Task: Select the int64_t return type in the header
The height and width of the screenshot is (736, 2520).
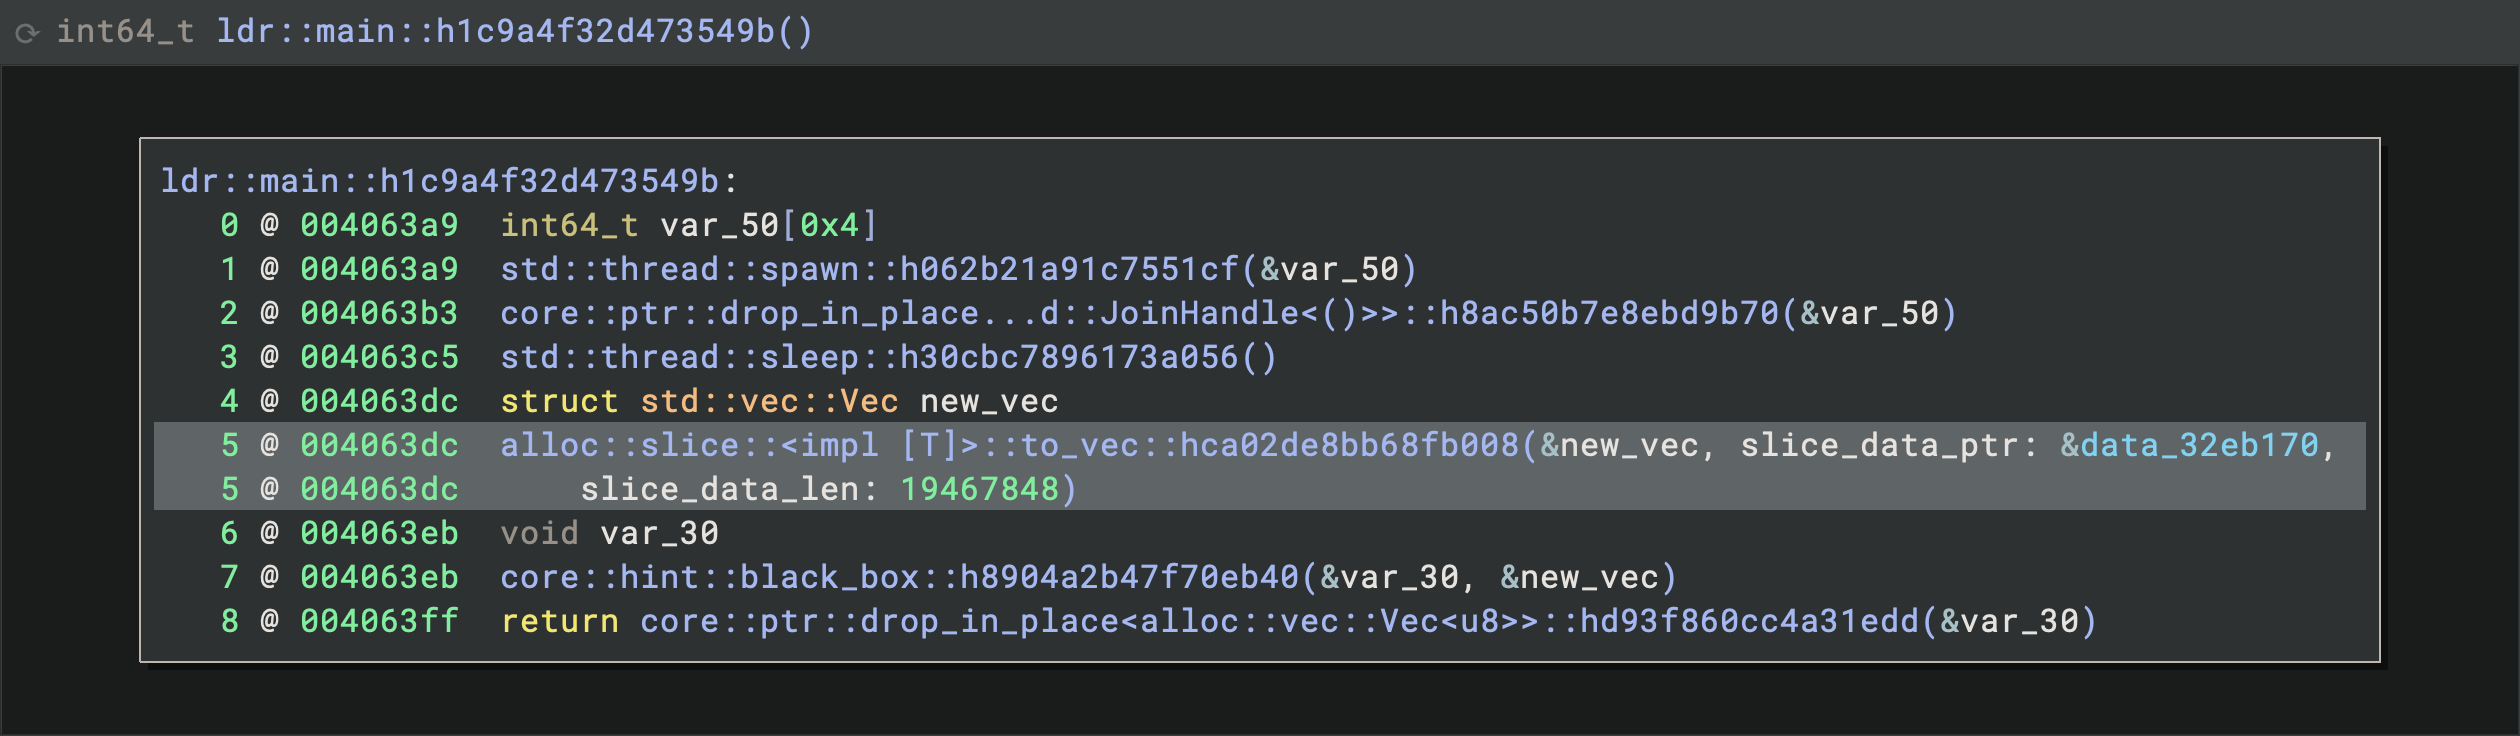Action: [125, 32]
